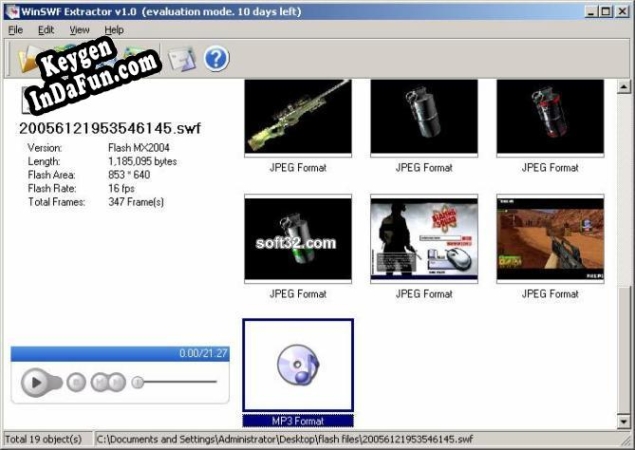Open the View menu
Image resolution: width=635 pixels, height=450 pixels.
pyautogui.click(x=79, y=30)
